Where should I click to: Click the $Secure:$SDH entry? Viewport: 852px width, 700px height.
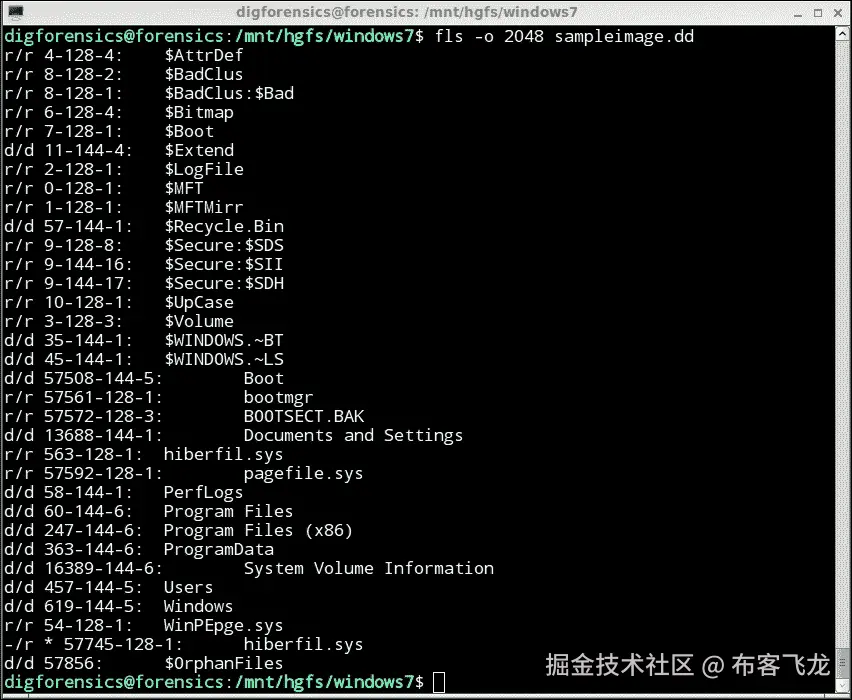pos(224,284)
